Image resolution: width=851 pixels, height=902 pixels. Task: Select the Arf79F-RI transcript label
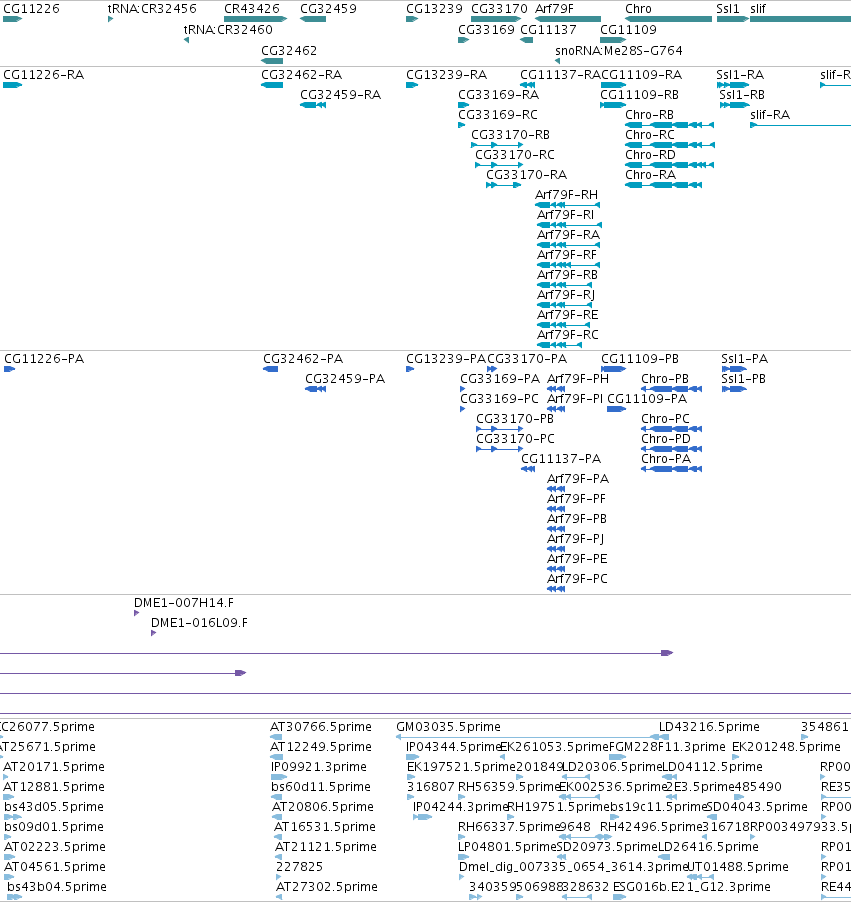pos(565,215)
